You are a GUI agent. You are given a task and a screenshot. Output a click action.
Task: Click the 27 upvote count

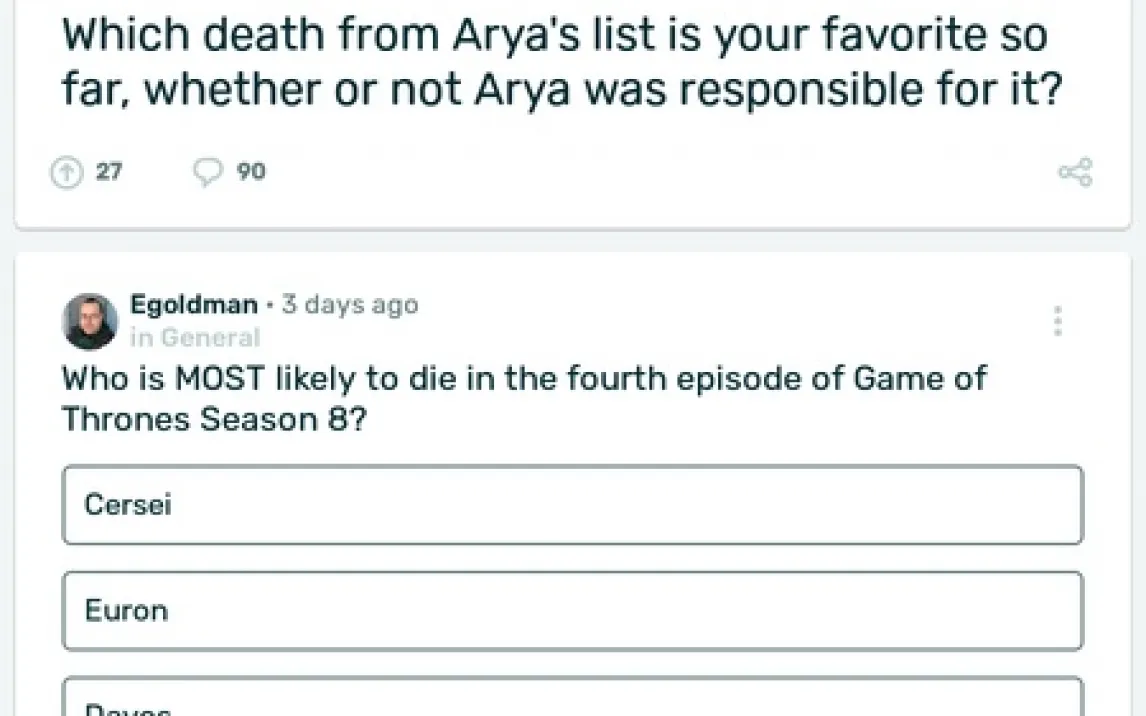tap(109, 173)
